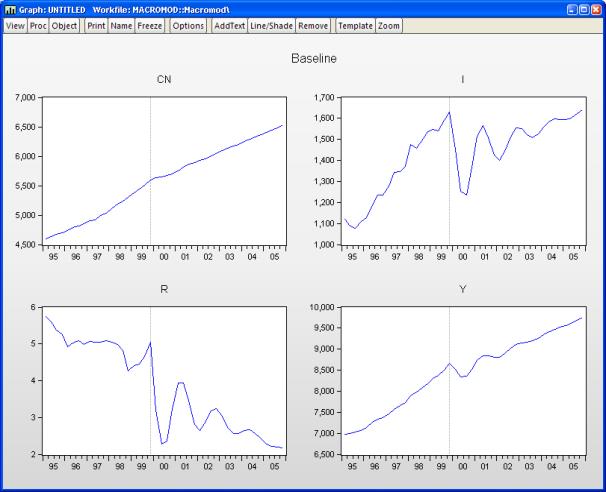Open graph Options
The image size is (606, 492).
coord(188,25)
